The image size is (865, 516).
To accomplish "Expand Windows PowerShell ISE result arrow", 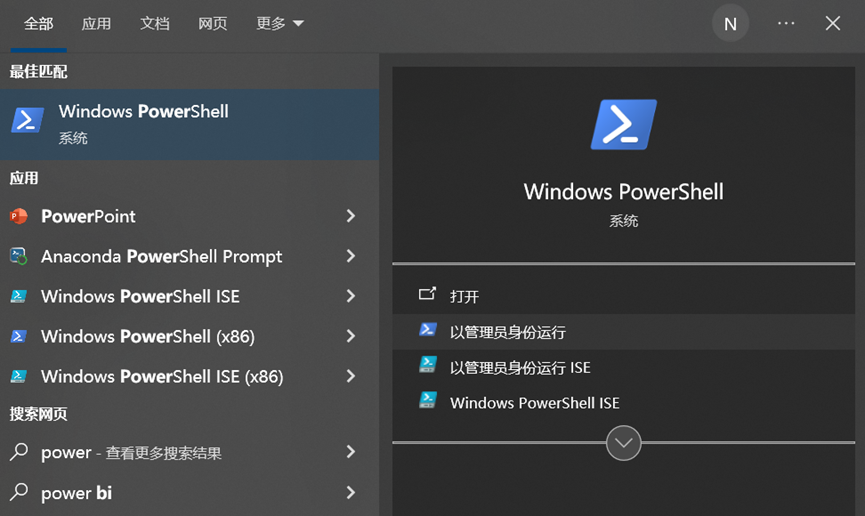I will (x=351, y=296).
